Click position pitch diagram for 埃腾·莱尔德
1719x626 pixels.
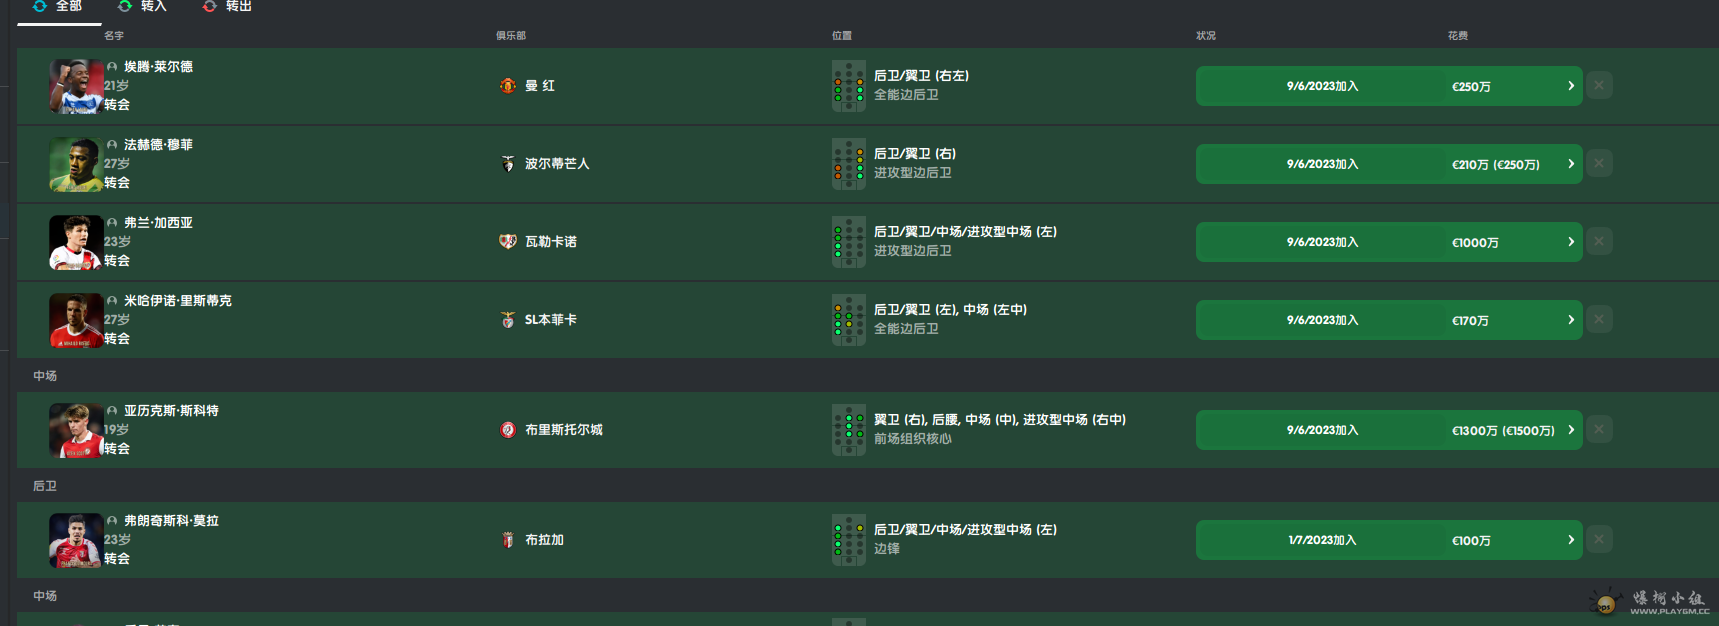pos(849,86)
